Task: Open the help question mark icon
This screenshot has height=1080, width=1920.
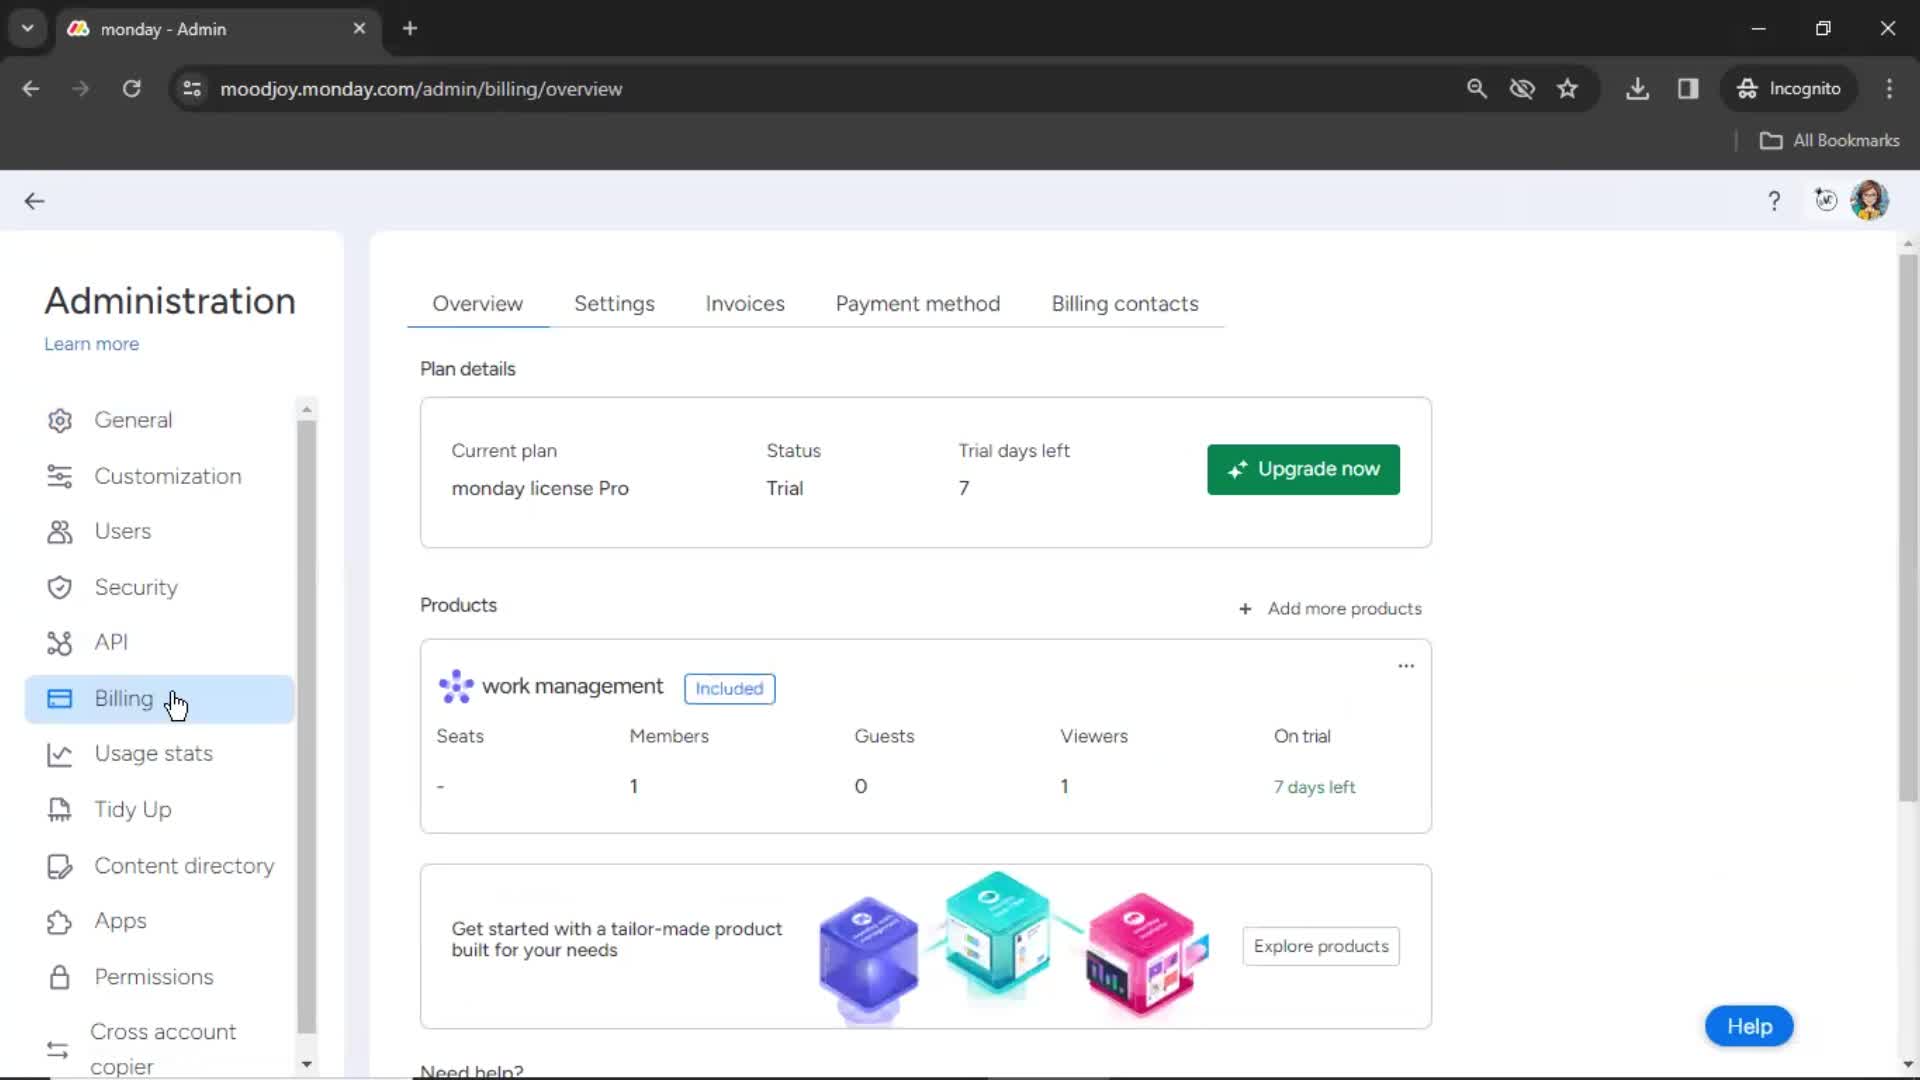Action: click(1774, 201)
